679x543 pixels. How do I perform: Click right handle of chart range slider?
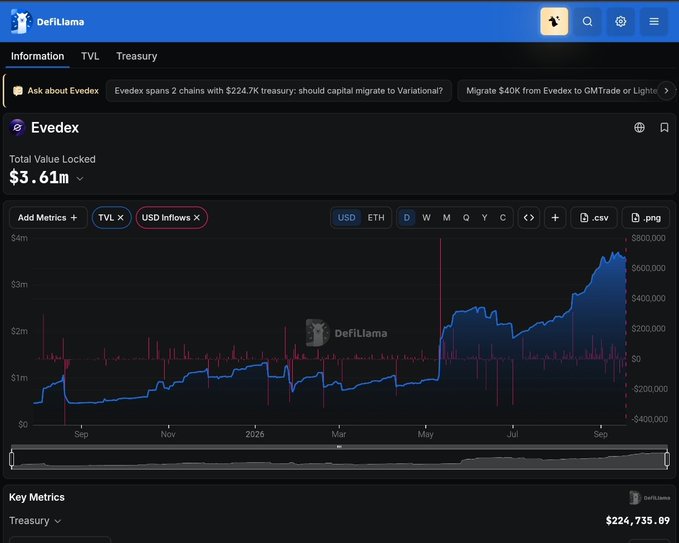point(667,459)
